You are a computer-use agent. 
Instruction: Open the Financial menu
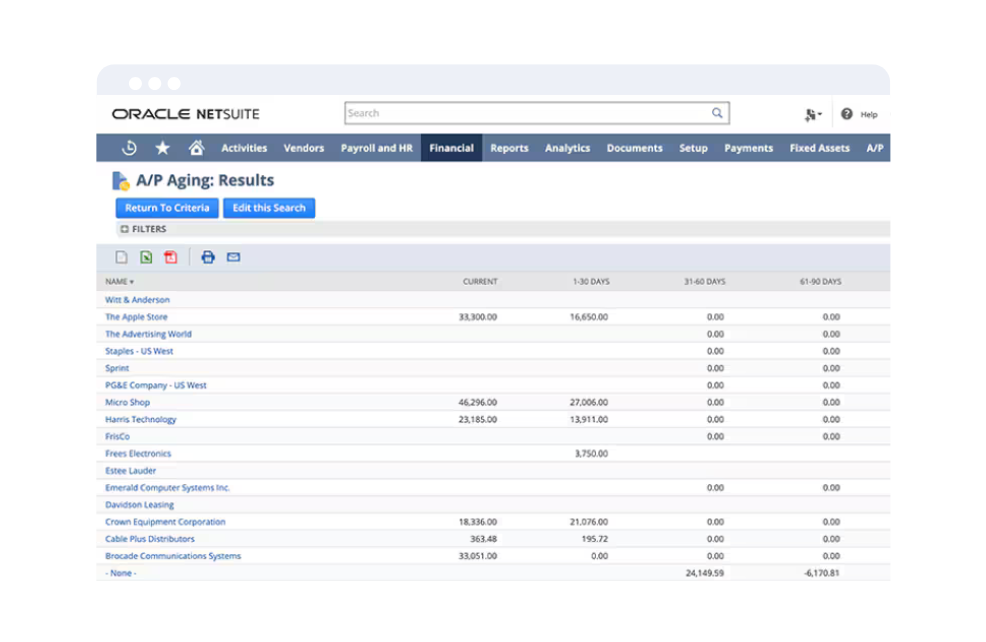pyautogui.click(x=451, y=148)
